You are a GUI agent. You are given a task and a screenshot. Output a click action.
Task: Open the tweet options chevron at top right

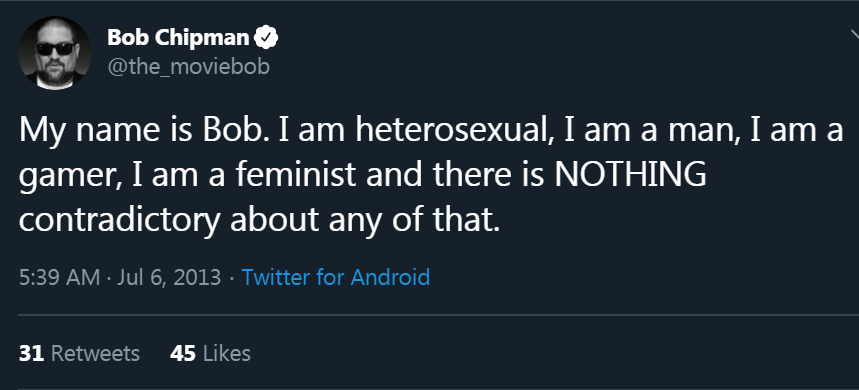pyautogui.click(x=855, y=37)
